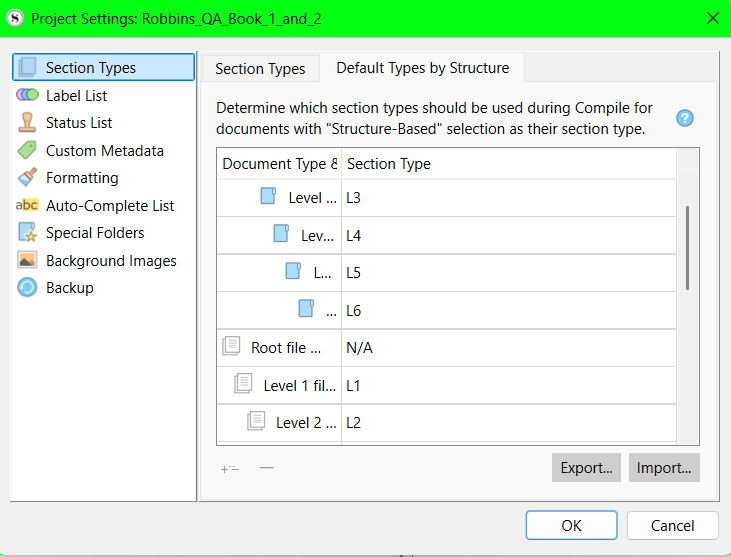Select the Status List stamp icon
The height and width of the screenshot is (557, 731).
pyautogui.click(x=27, y=123)
